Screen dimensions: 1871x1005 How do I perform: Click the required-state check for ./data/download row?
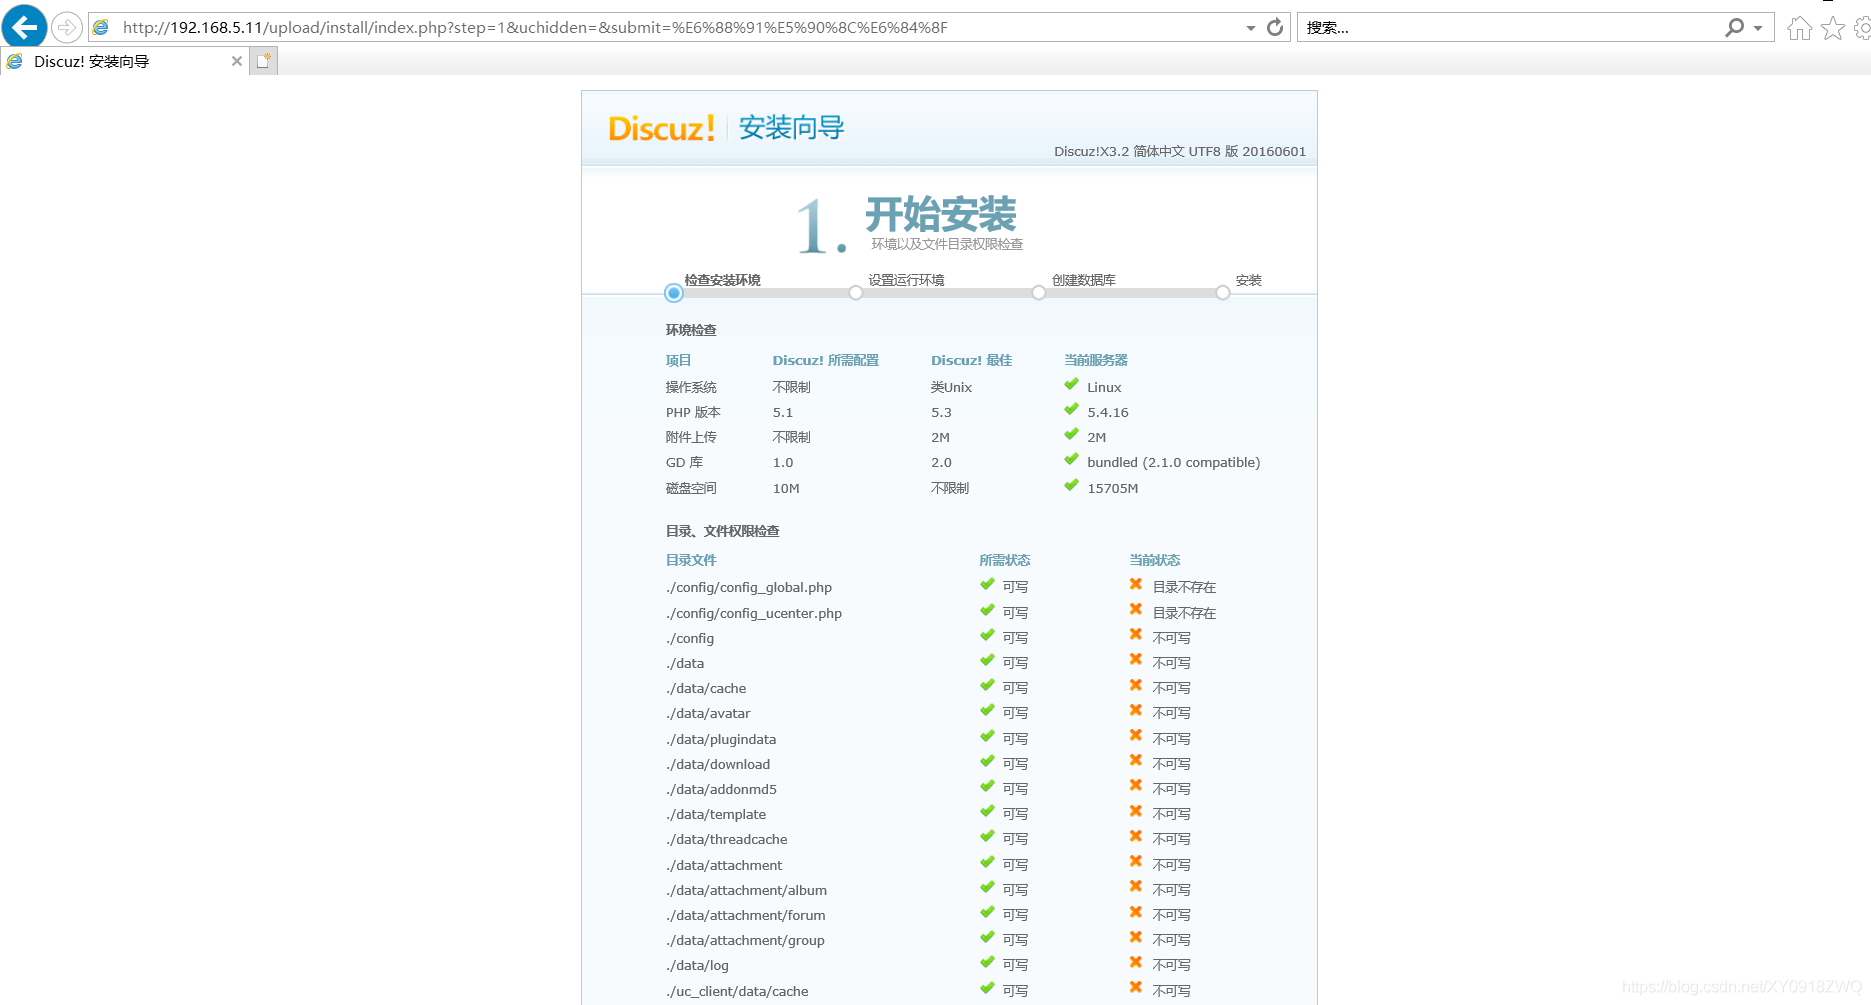coord(987,761)
